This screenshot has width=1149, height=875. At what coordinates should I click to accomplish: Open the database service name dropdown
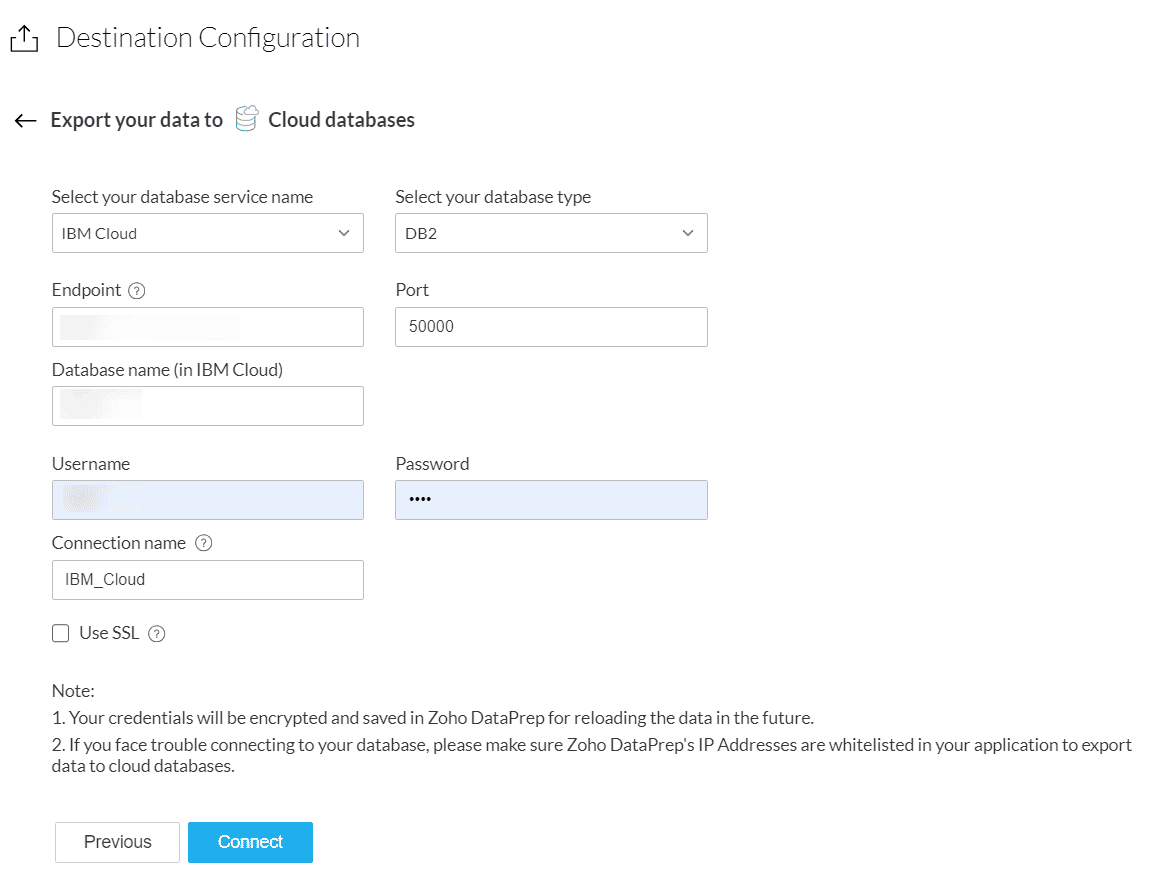[207, 233]
